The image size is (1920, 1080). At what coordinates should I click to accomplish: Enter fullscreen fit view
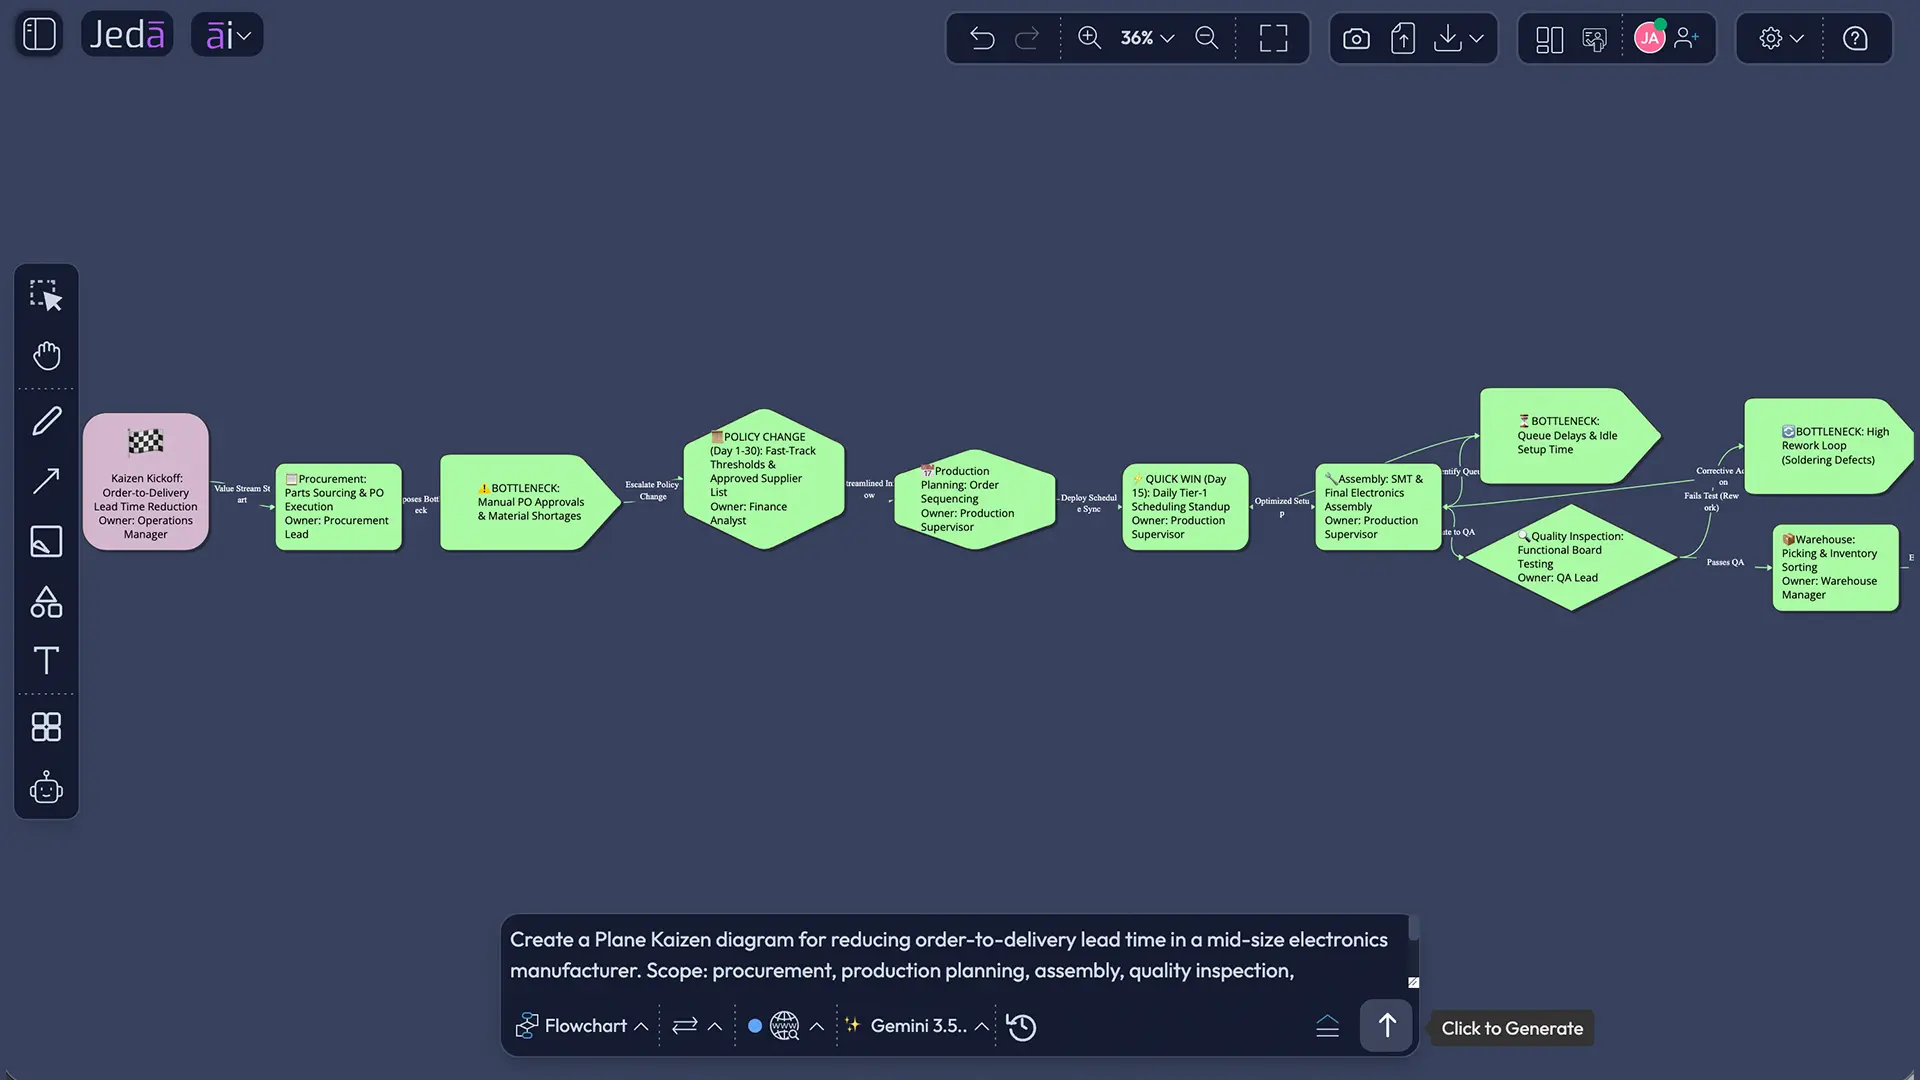pyautogui.click(x=1273, y=38)
